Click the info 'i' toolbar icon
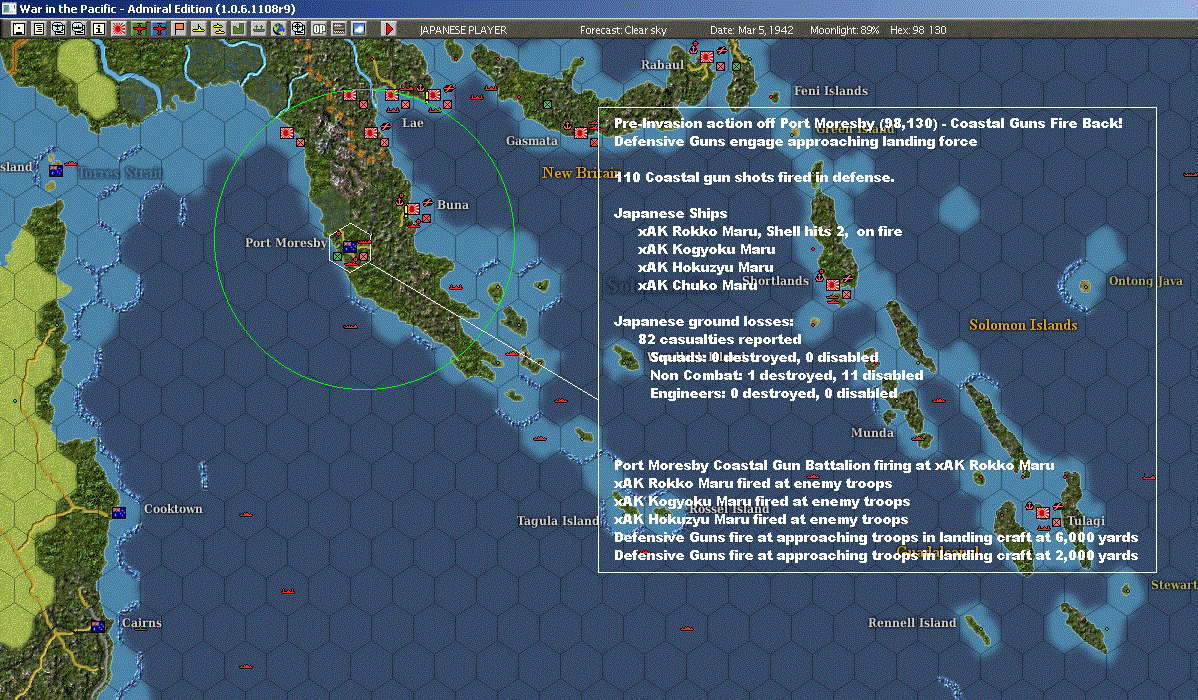The width and height of the screenshot is (1198, 700). 99,29
